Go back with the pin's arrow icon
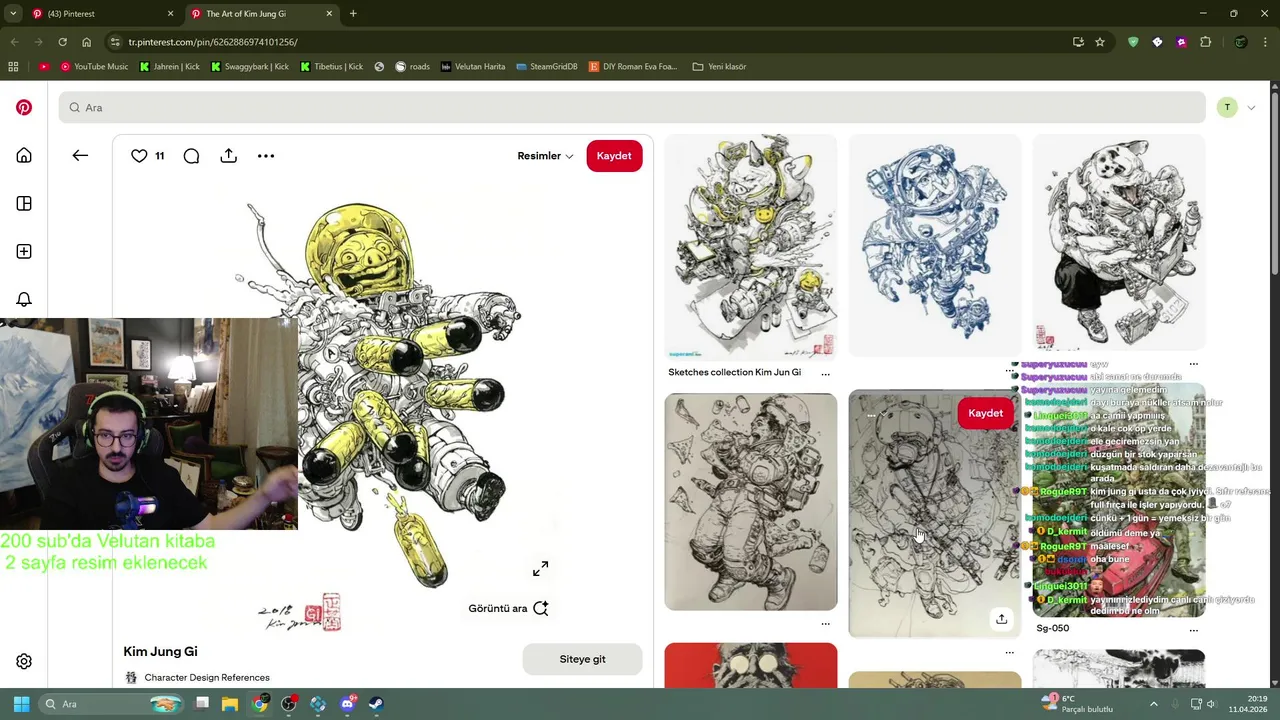This screenshot has width=1280, height=720. click(x=80, y=155)
